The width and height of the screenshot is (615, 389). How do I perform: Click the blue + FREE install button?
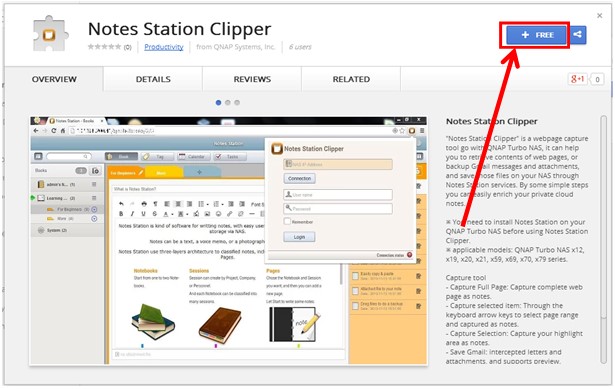[536, 35]
